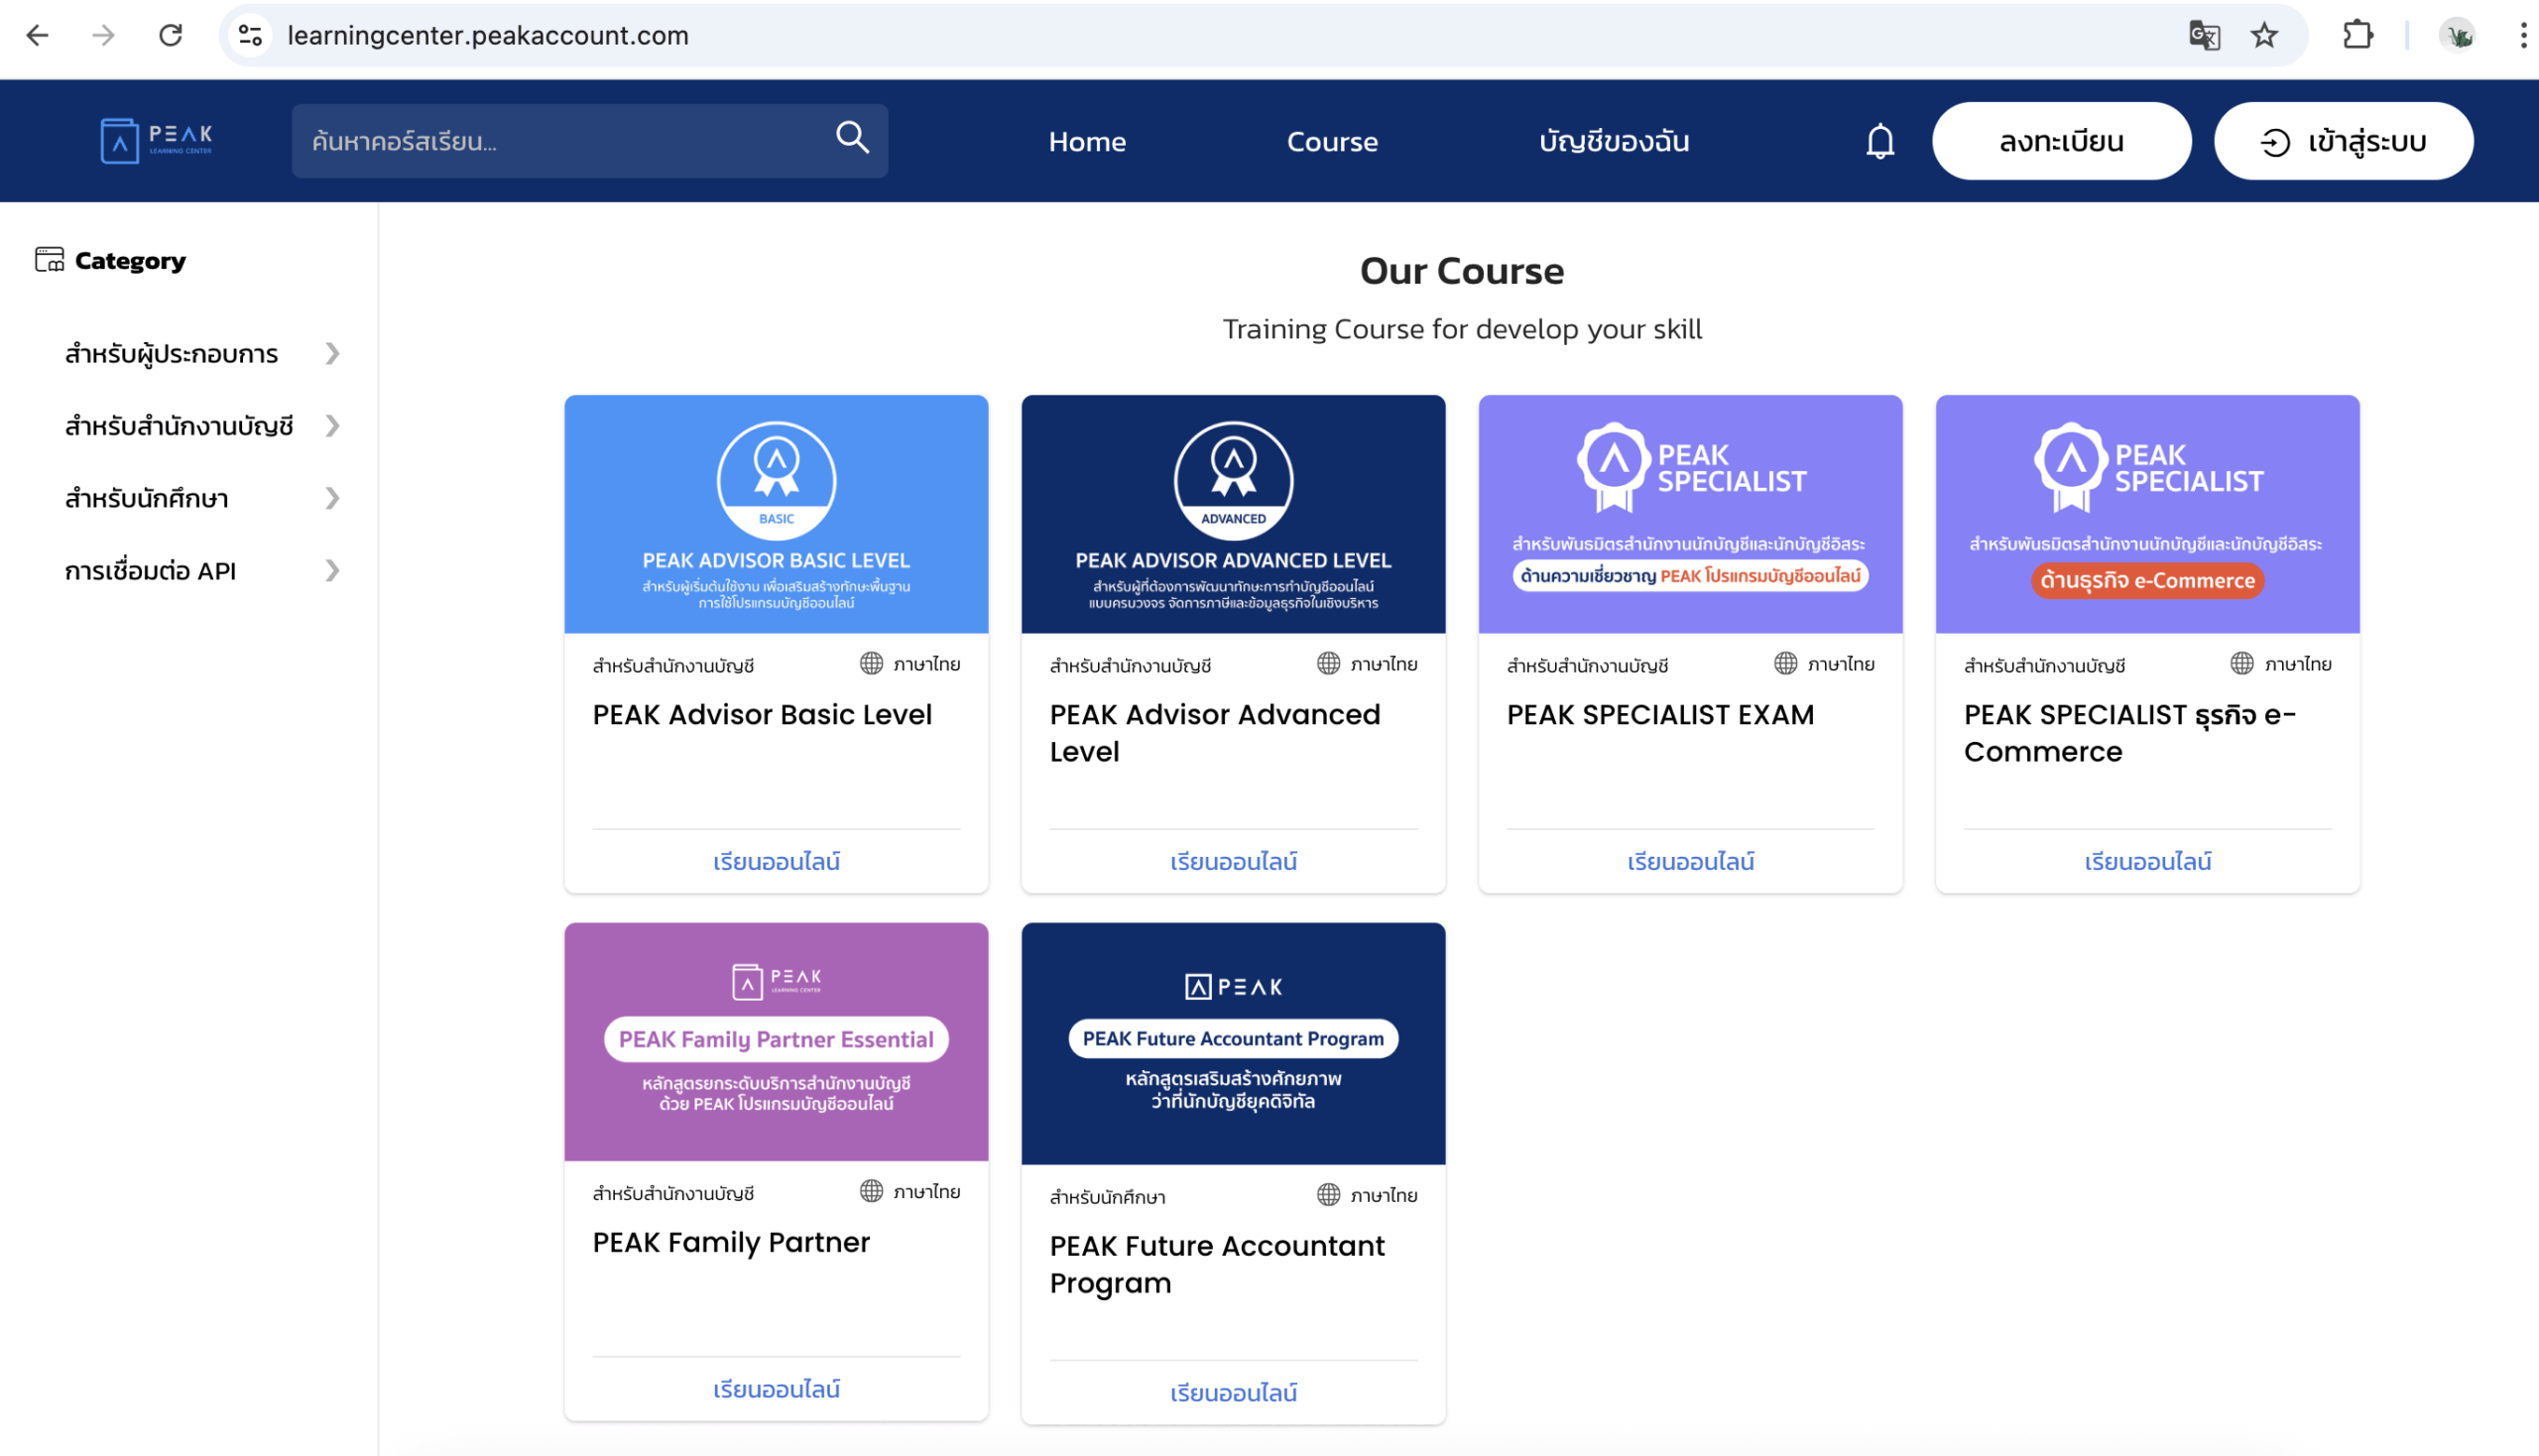The image size is (2539, 1456).
Task: Click the เข้าสู่ระบบ login button
Action: point(2343,141)
